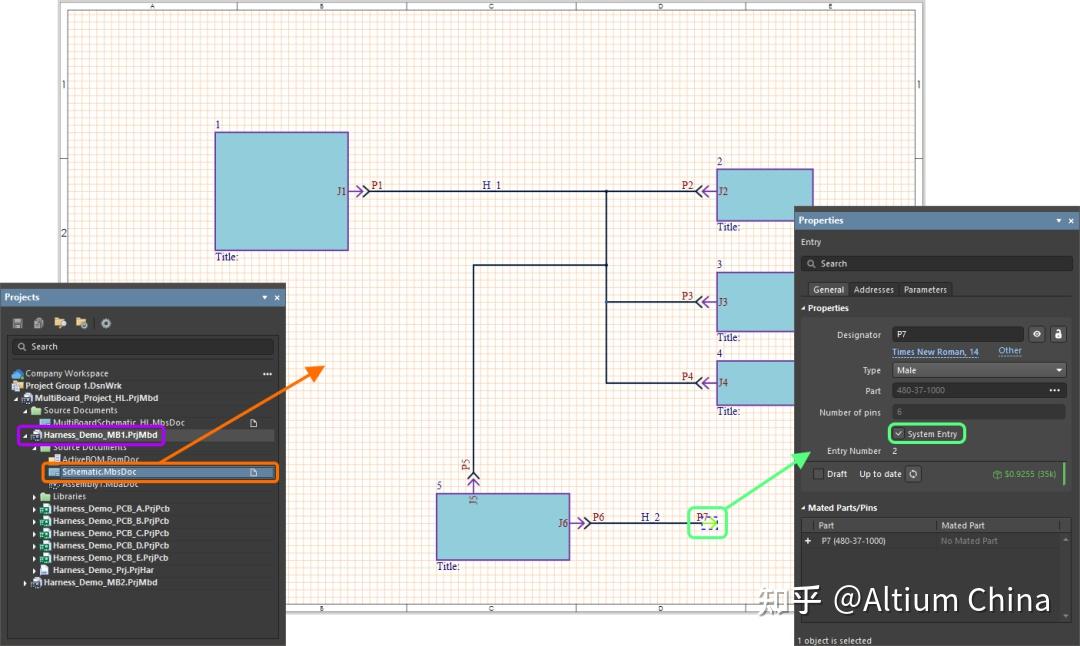Uncheck the System Entry checkbox
This screenshot has width=1080, height=646.
tap(899, 434)
